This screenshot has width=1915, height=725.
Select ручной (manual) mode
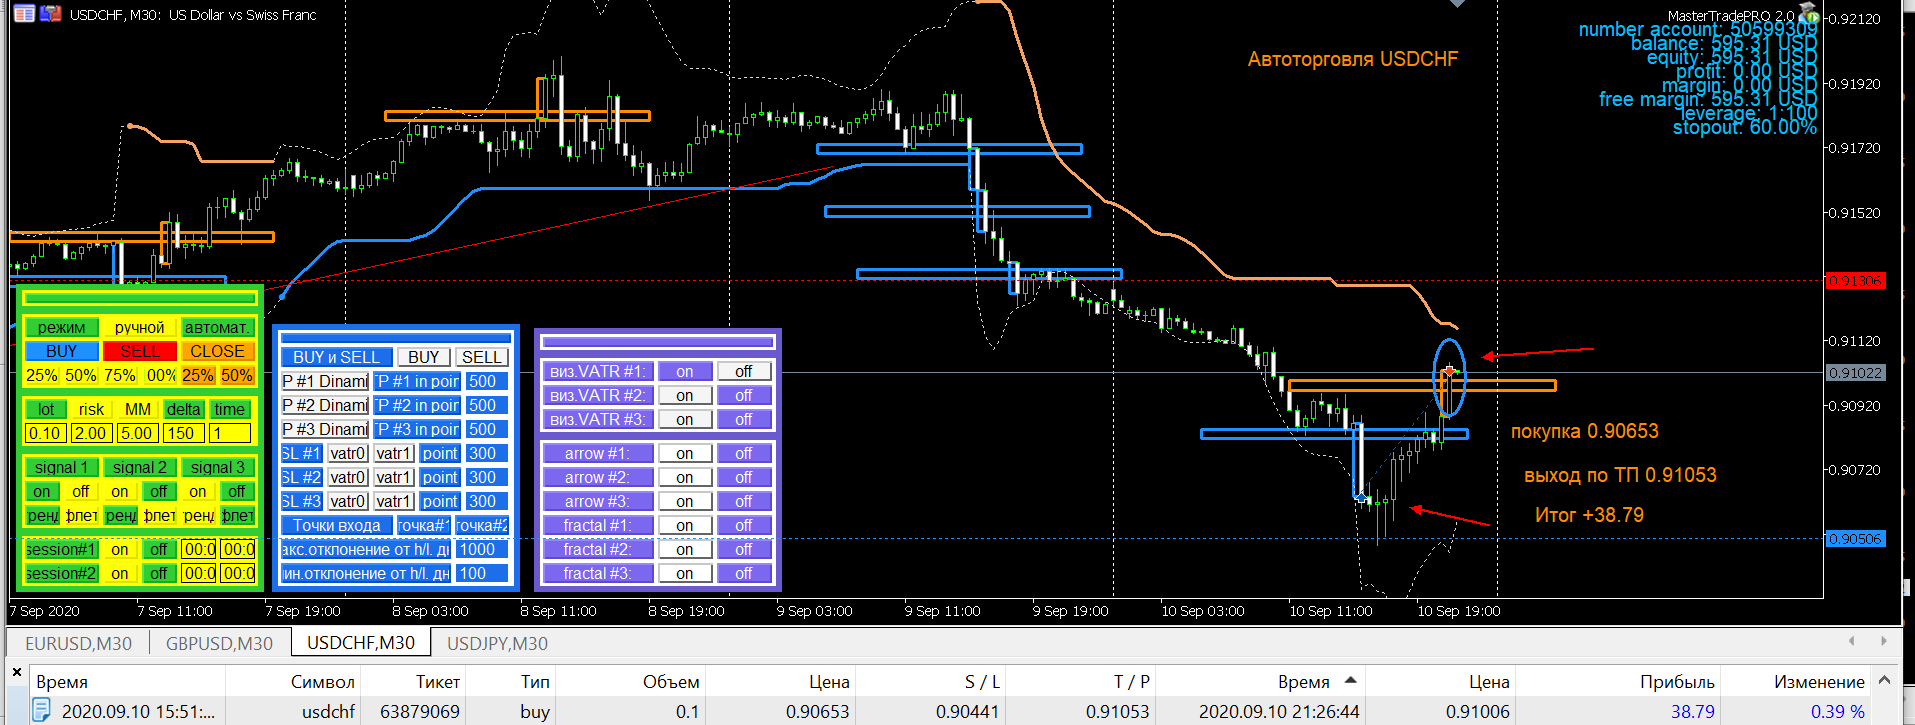(x=140, y=327)
